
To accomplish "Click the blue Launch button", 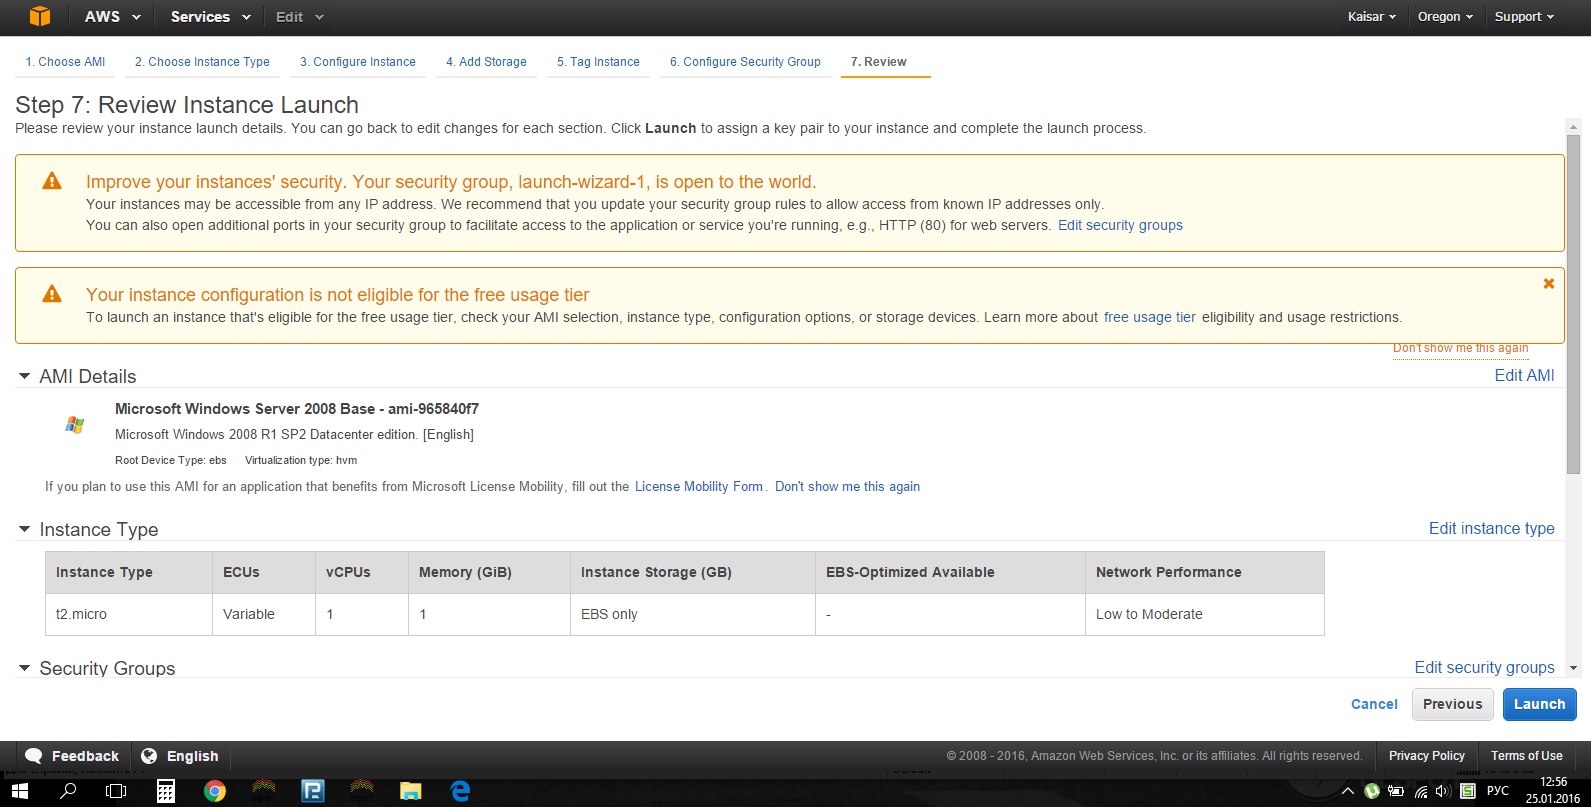I will point(1539,704).
